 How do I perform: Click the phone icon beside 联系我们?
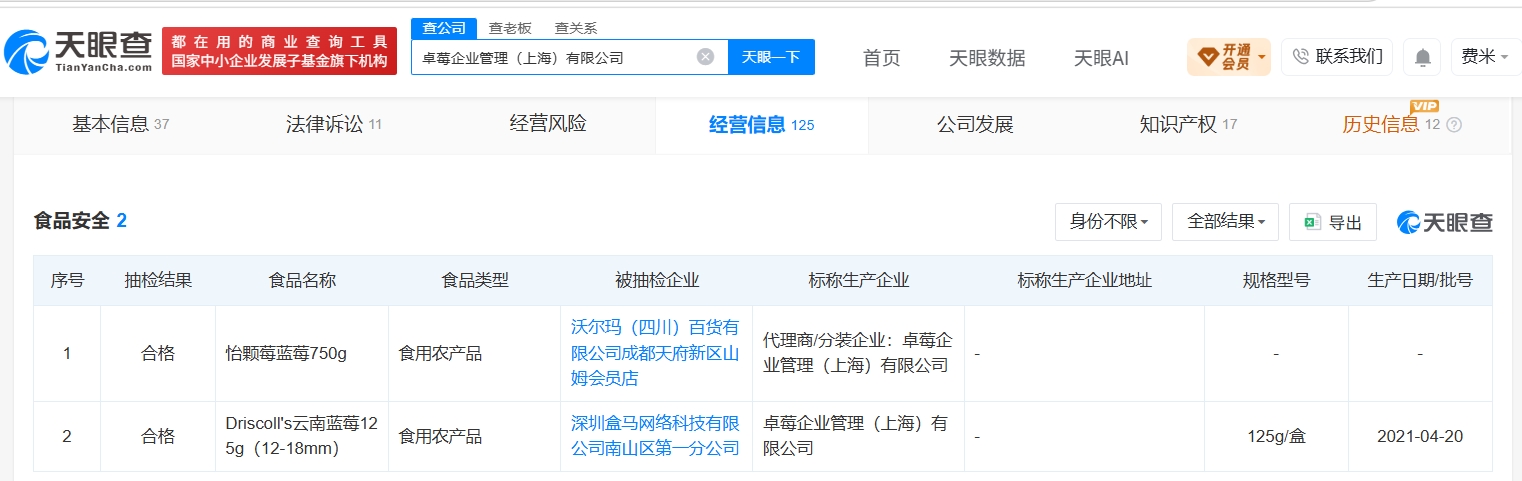click(x=1300, y=56)
